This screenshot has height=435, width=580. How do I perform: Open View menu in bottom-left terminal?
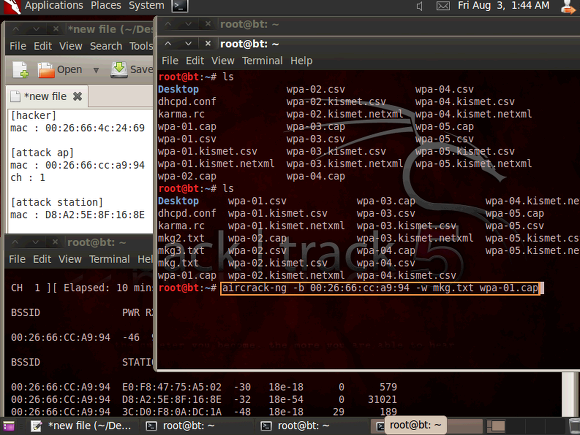[70, 259]
